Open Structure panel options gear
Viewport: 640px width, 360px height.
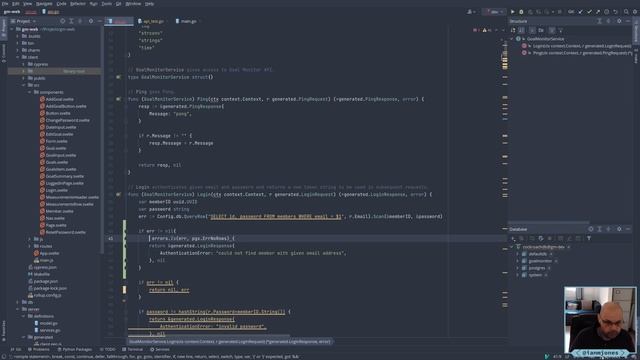click(619, 21)
